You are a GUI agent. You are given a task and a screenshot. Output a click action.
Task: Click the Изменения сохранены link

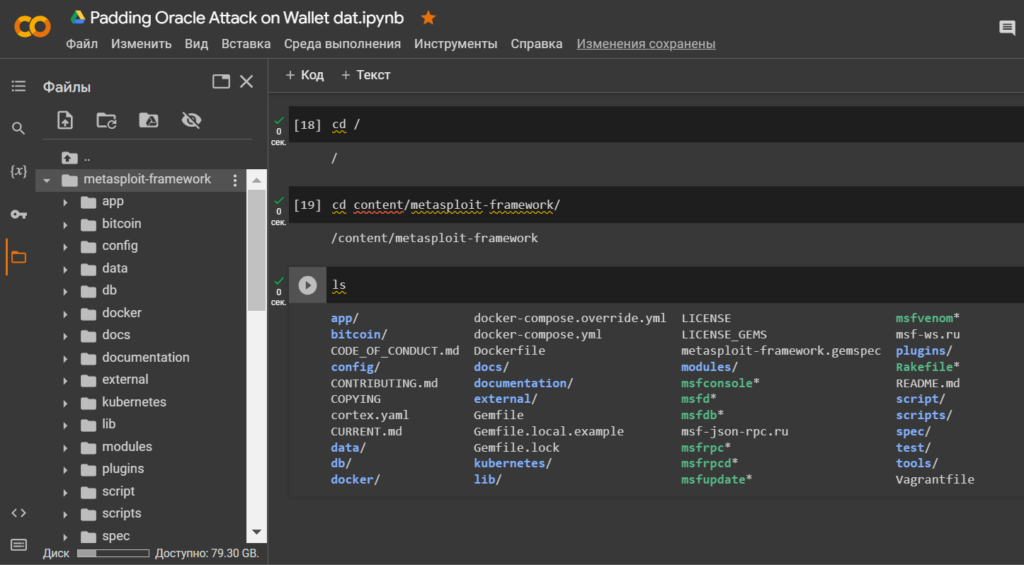[646, 44]
